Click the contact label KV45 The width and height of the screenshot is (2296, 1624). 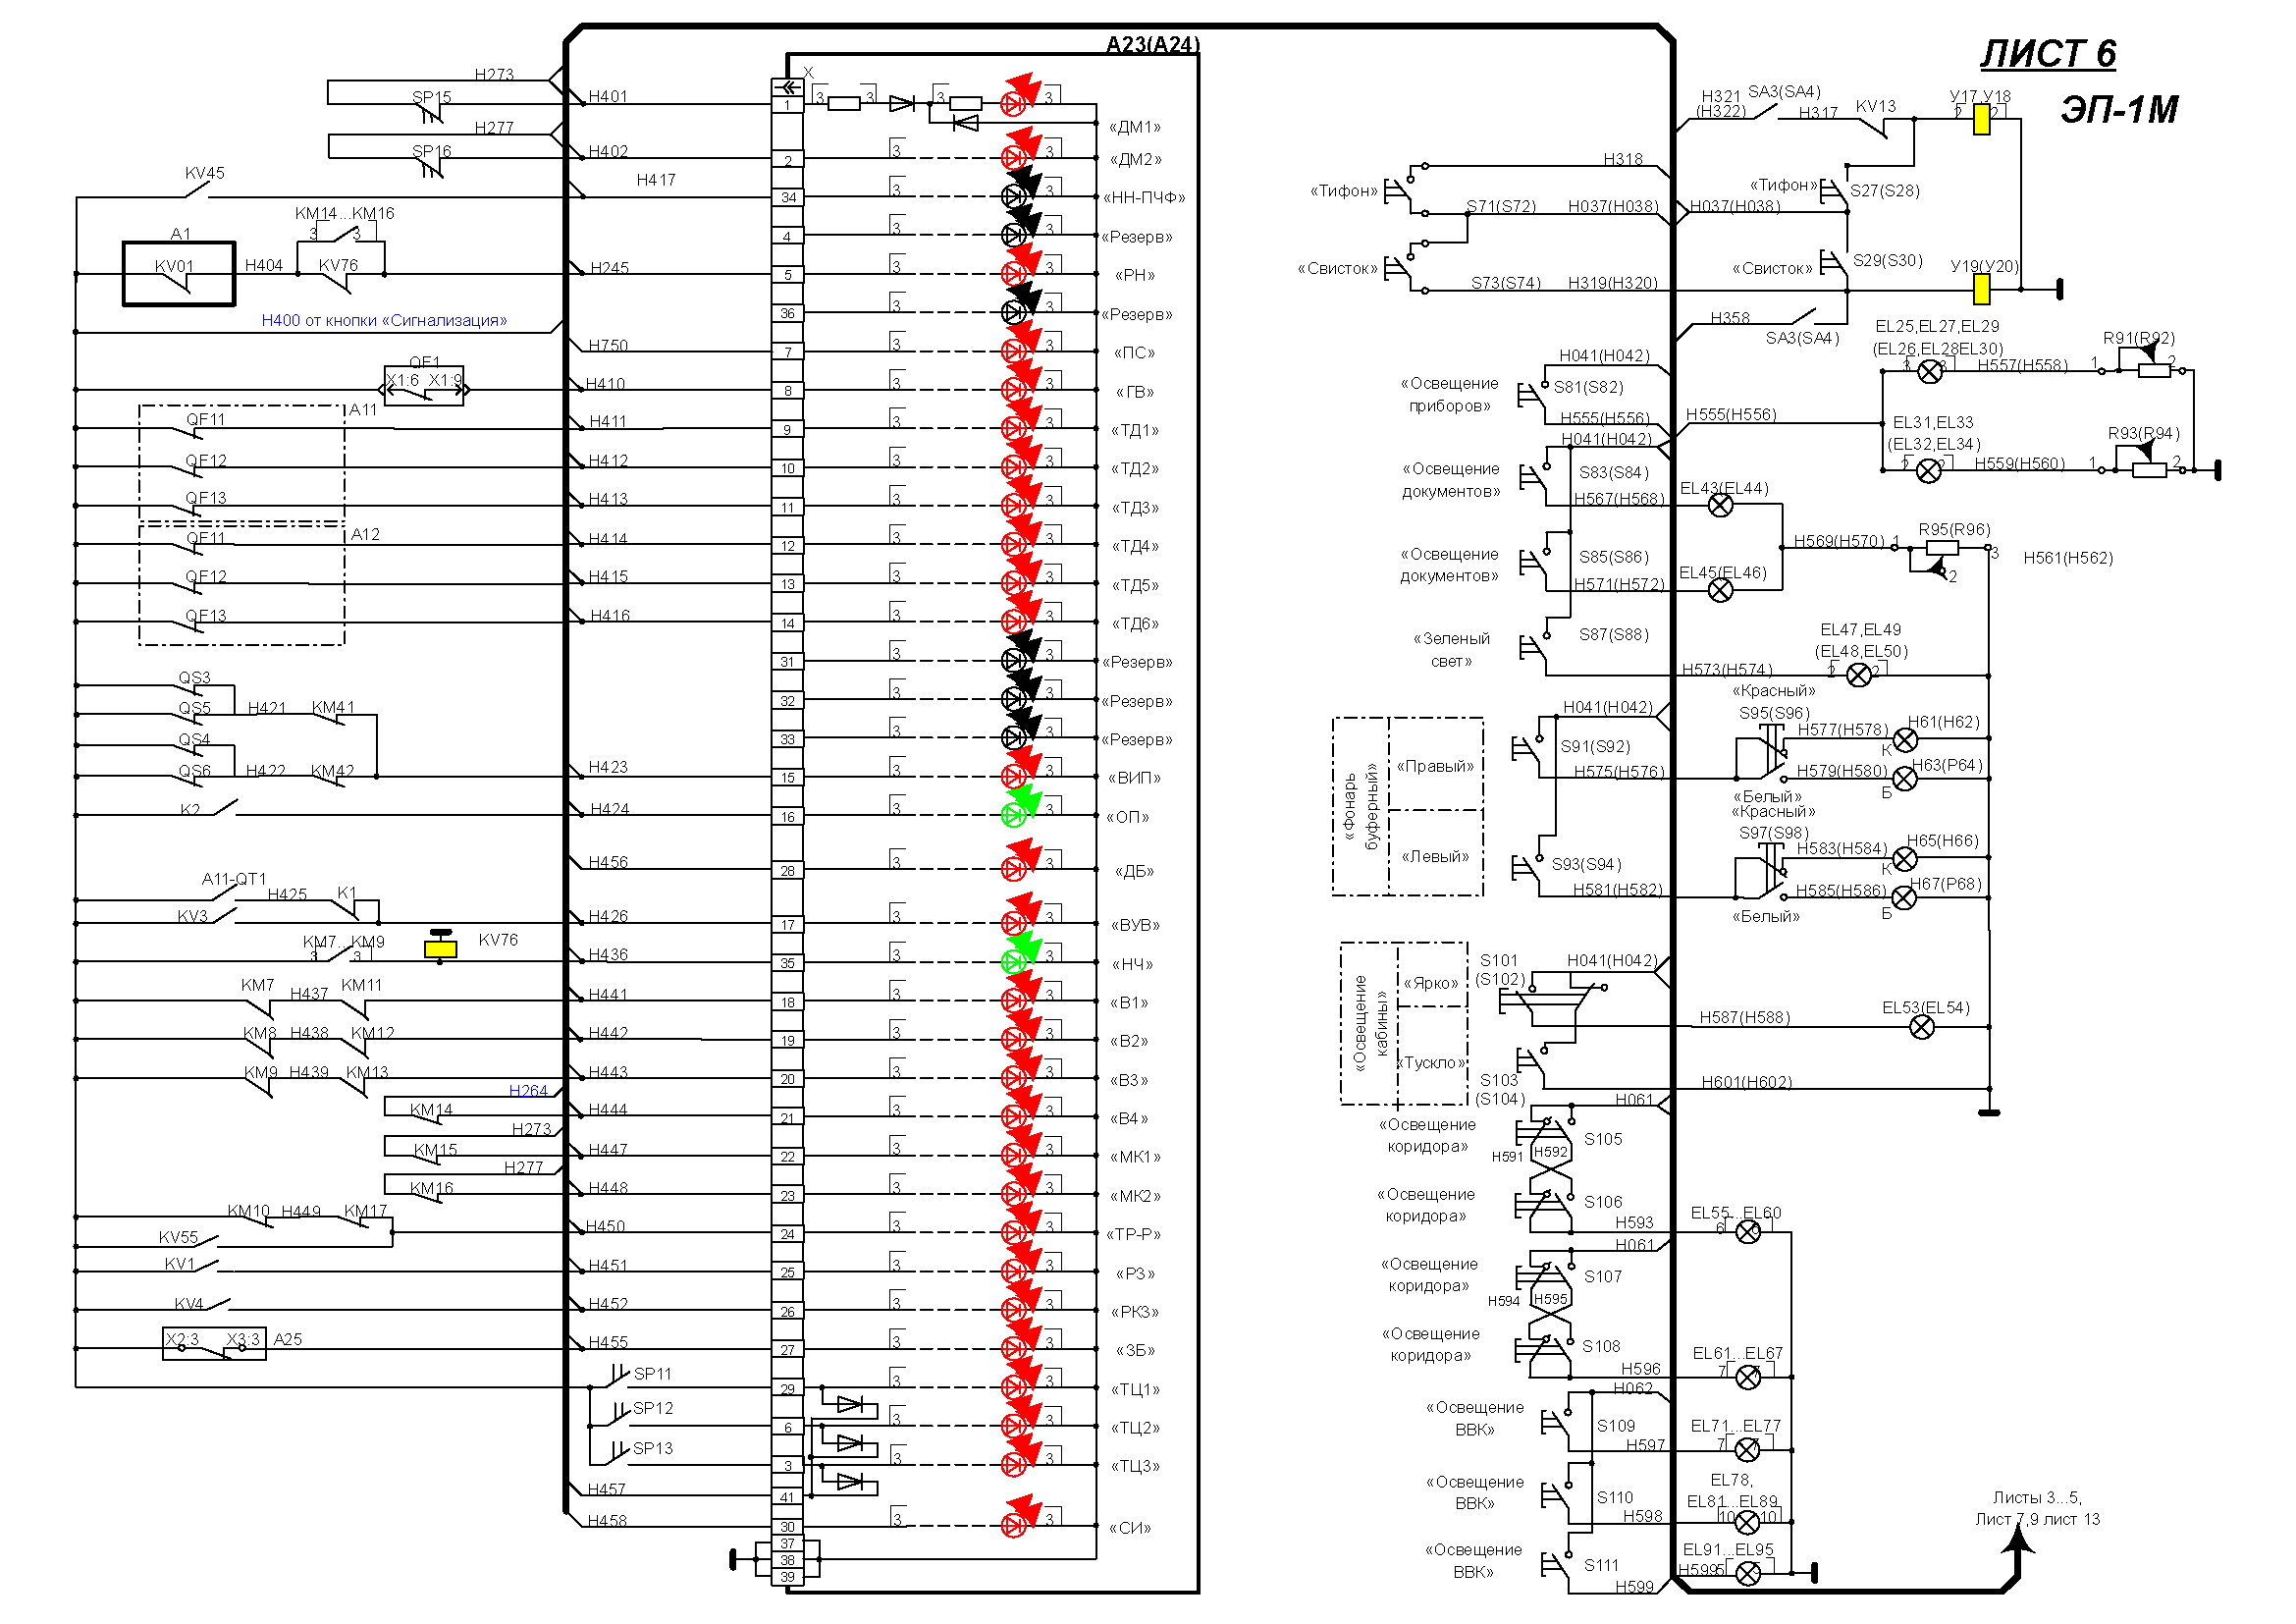(x=205, y=173)
